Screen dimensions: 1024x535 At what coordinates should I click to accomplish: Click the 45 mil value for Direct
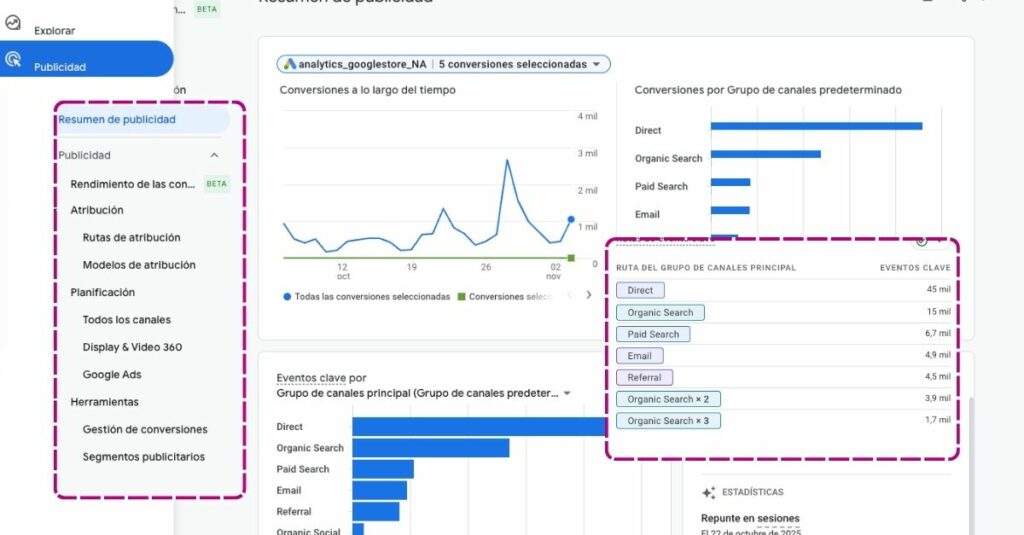click(x=938, y=289)
